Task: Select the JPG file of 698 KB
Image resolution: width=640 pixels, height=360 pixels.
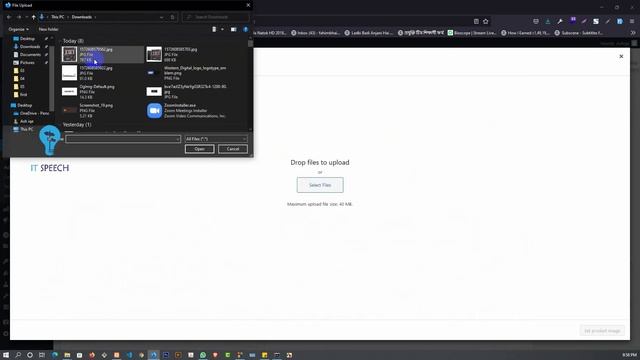Action: [187, 54]
